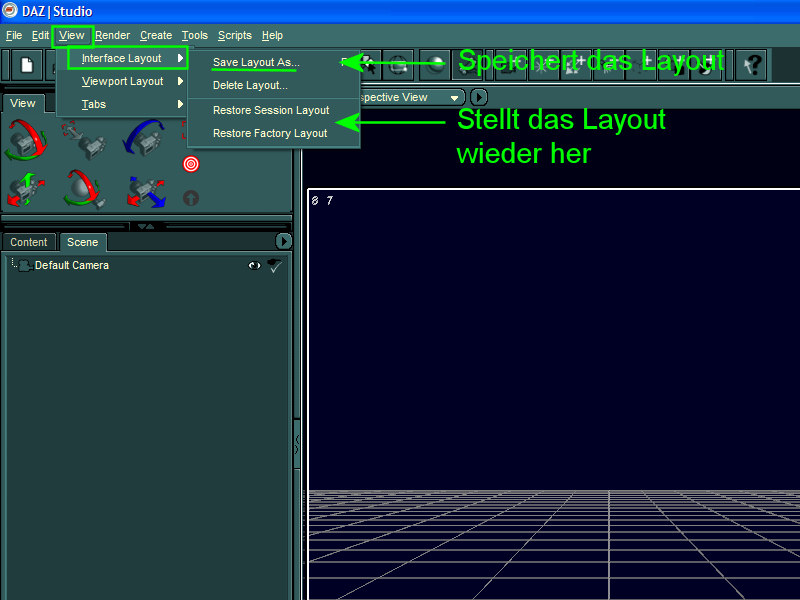Click the wireframe globe toolbar icon

[x=397, y=65]
